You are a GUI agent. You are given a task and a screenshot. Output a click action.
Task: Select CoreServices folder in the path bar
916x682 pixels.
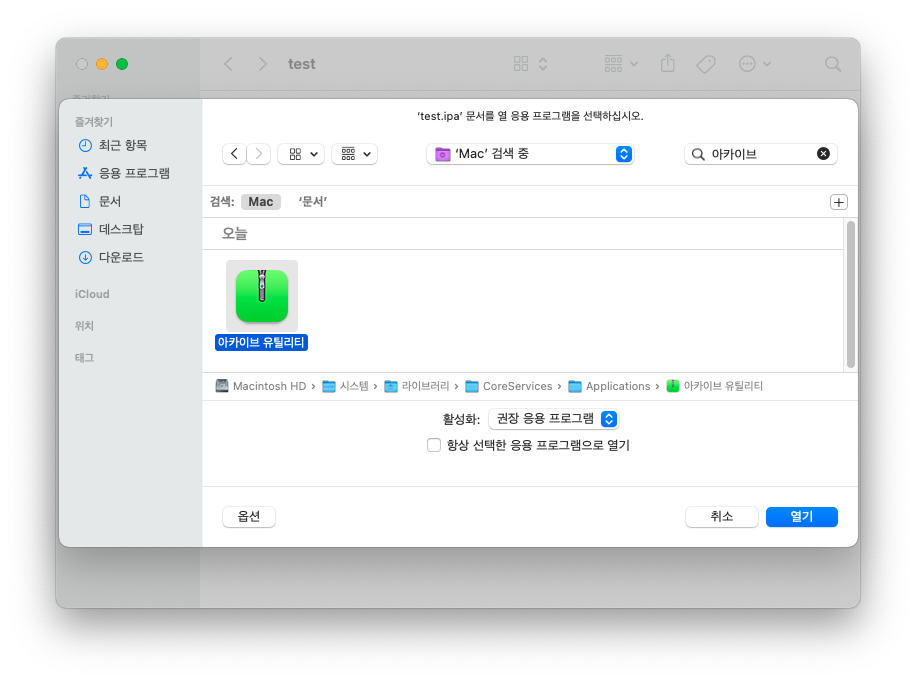(509, 386)
